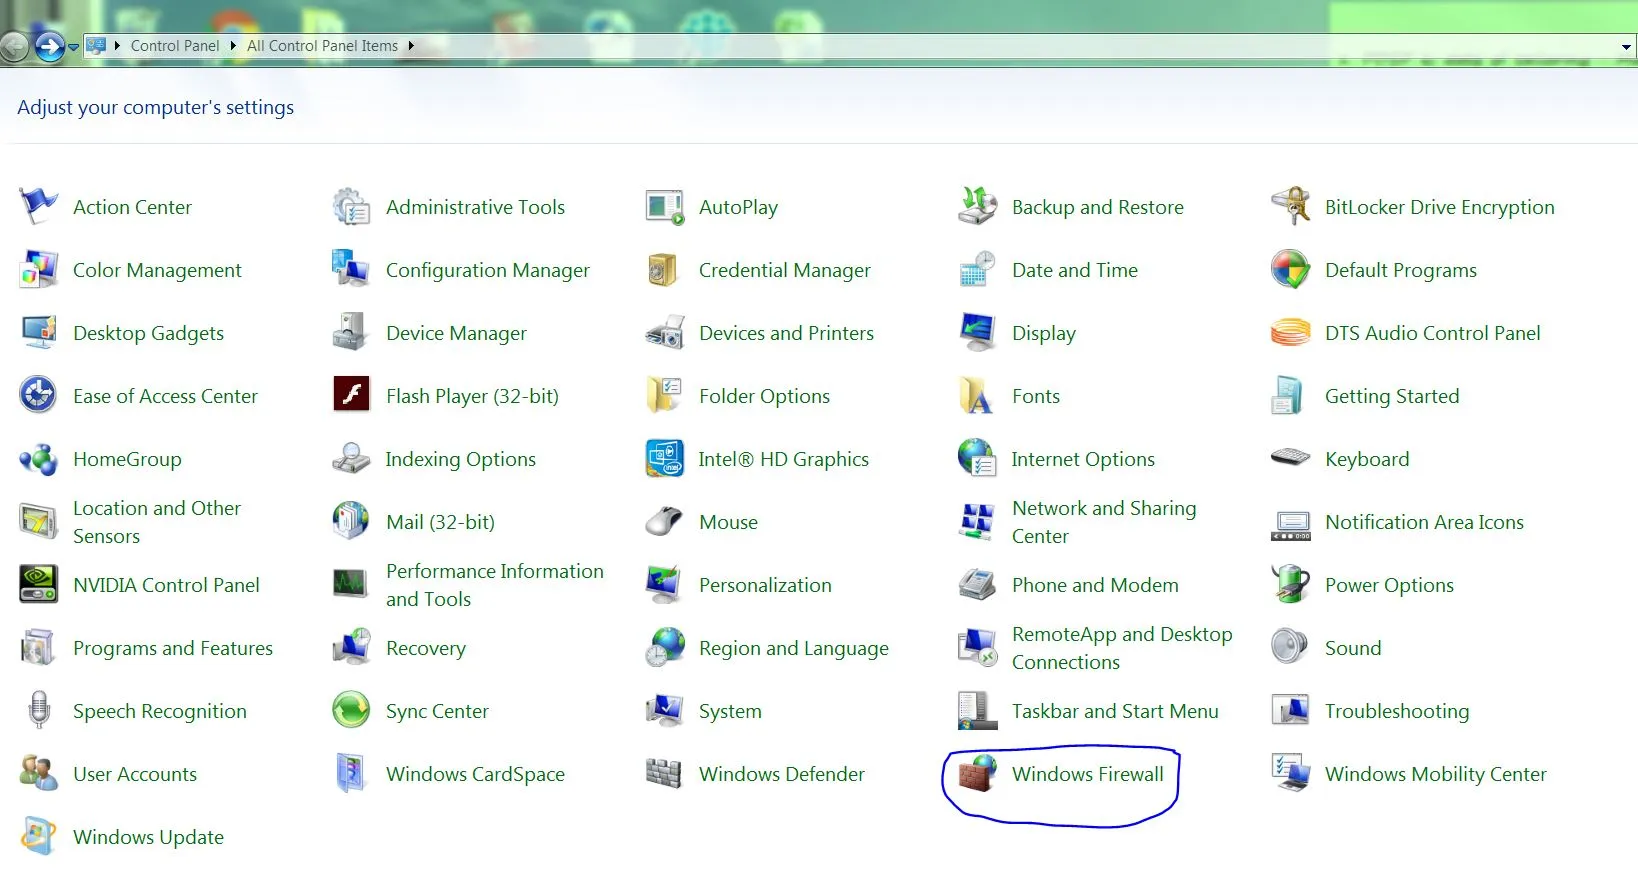Viewport: 1638px width, 877px height.
Task: Click the Getting Started link
Action: [x=1392, y=396]
